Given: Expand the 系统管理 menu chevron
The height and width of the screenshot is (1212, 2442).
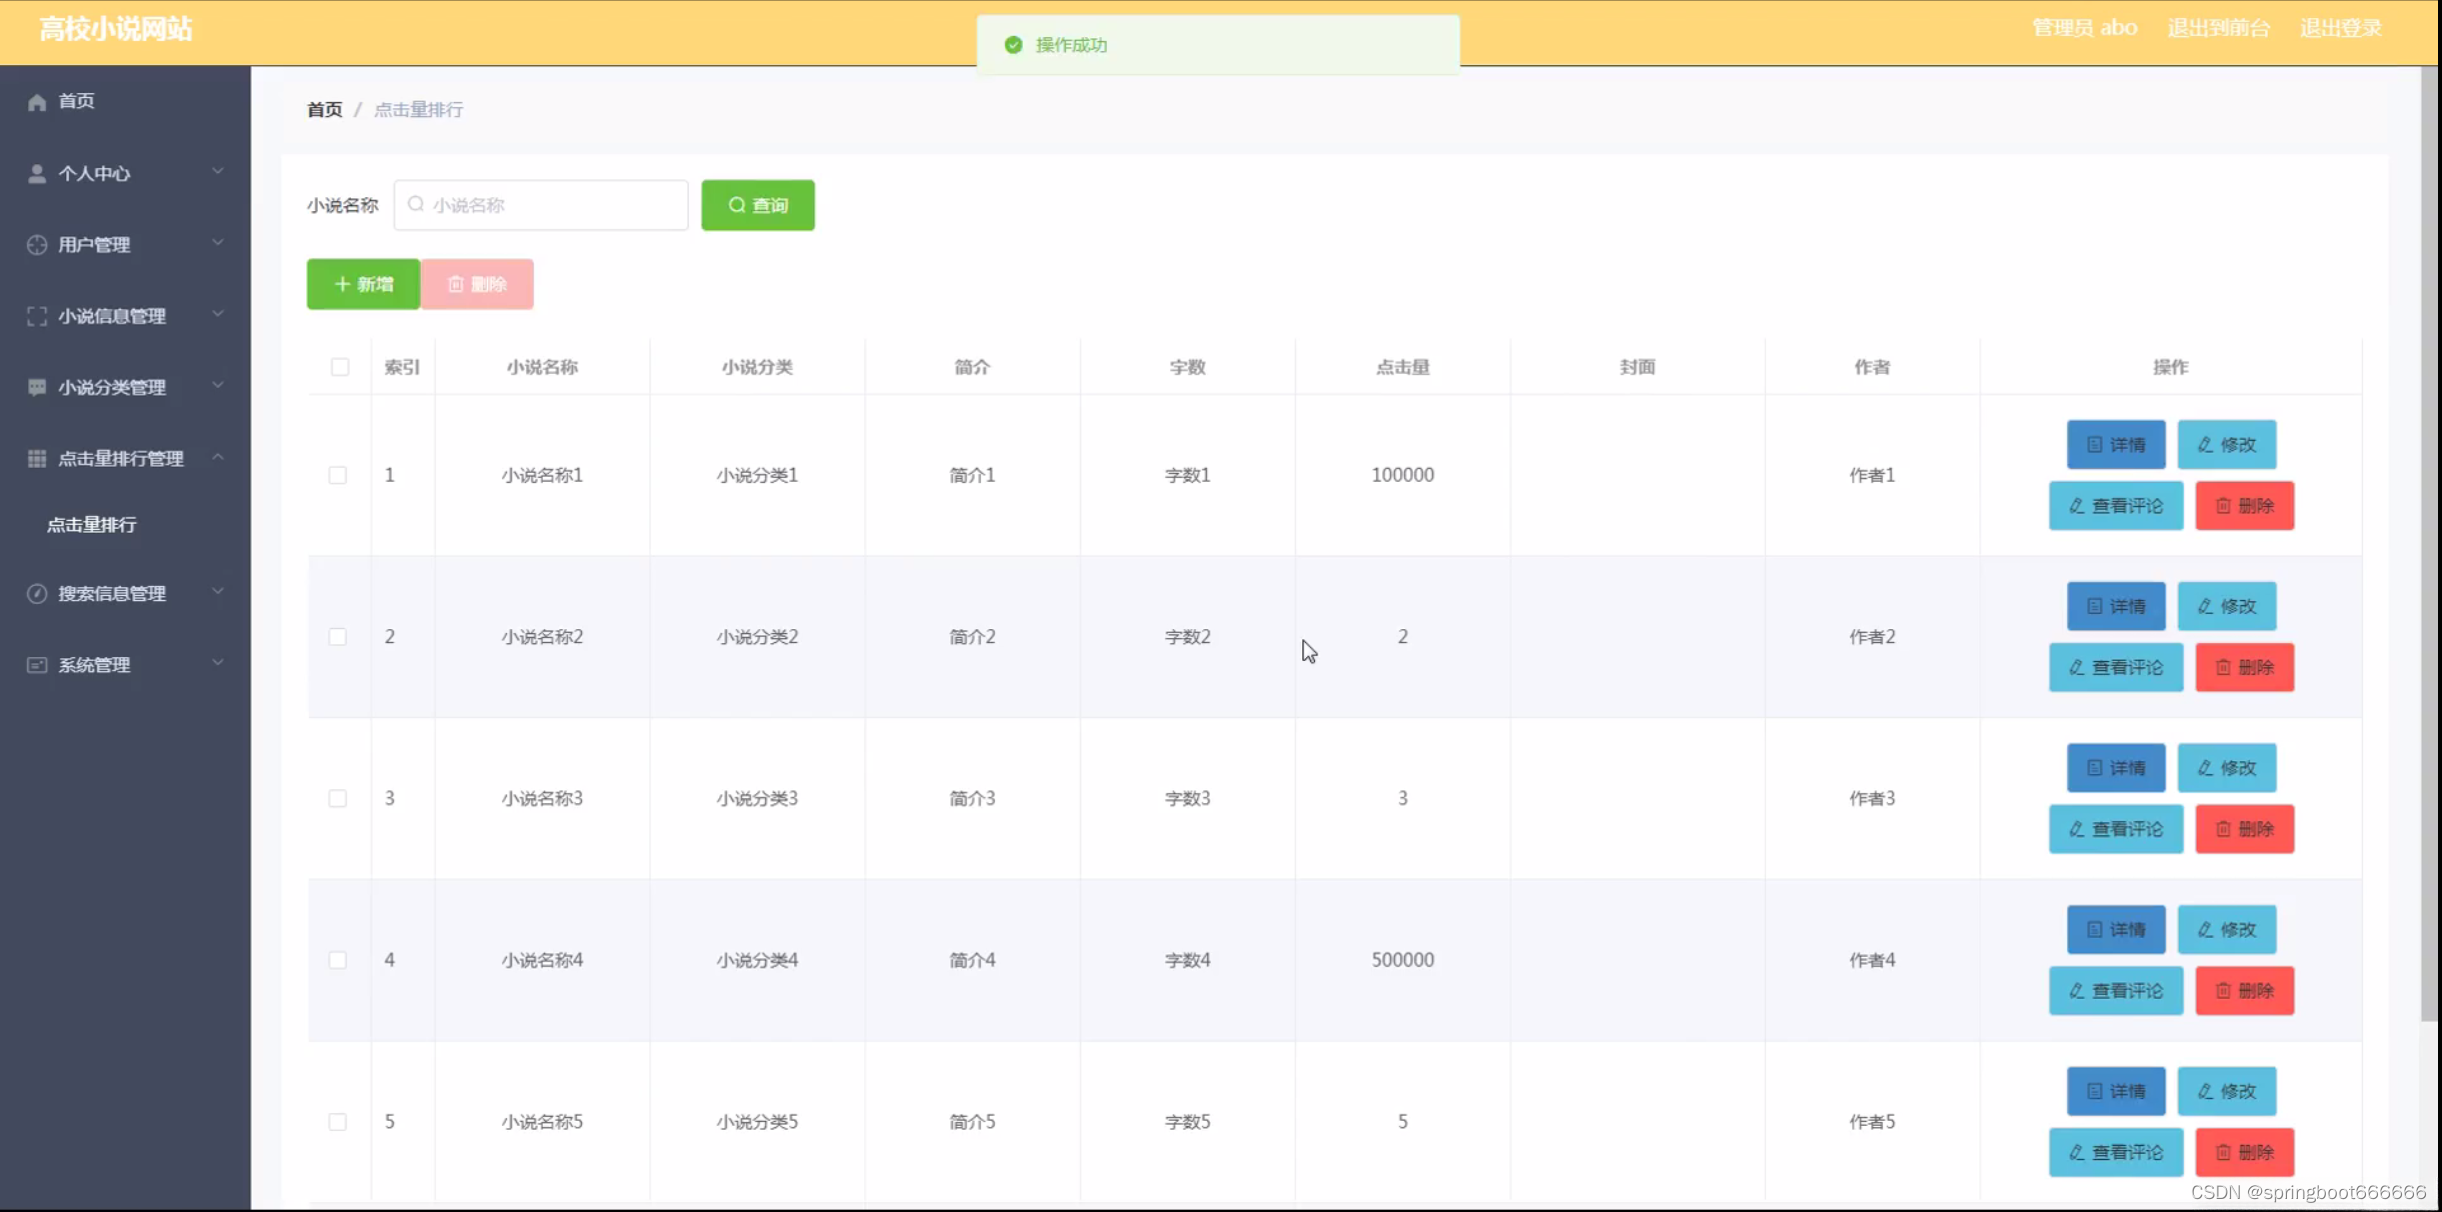Looking at the screenshot, I should [x=218, y=663].
